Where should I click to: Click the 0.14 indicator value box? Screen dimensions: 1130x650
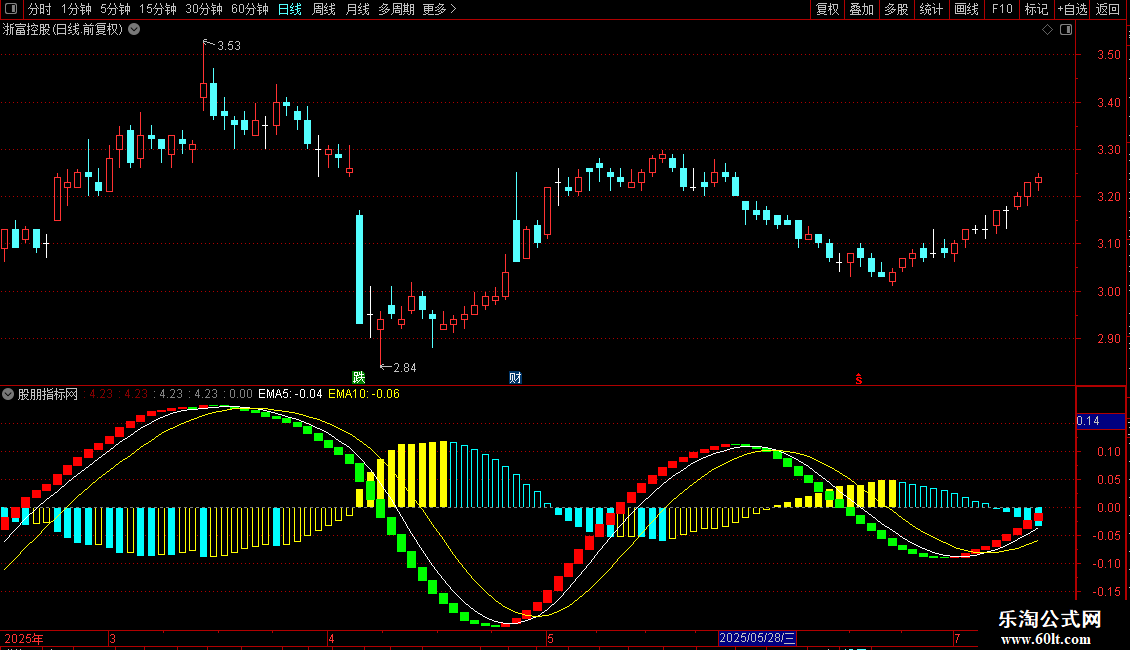(1100, 421)
